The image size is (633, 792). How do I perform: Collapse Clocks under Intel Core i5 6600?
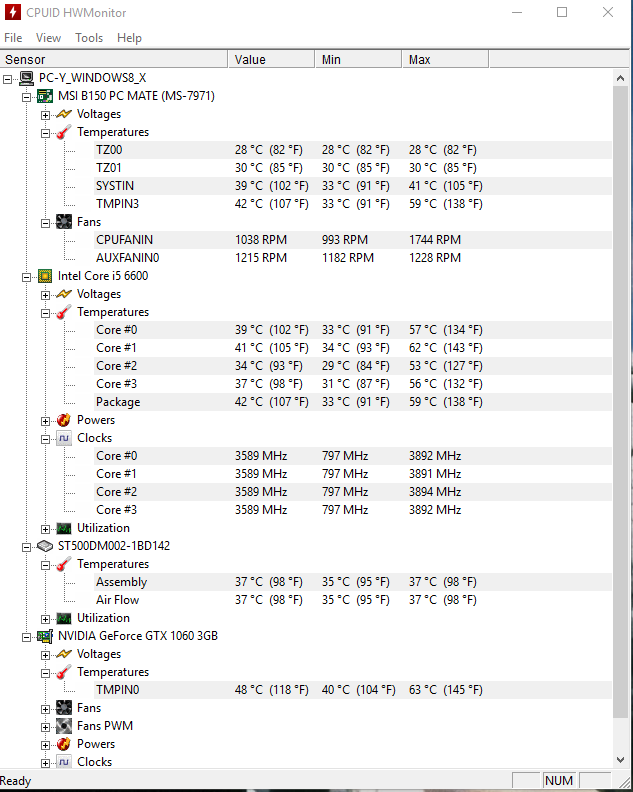coord(45,439)
